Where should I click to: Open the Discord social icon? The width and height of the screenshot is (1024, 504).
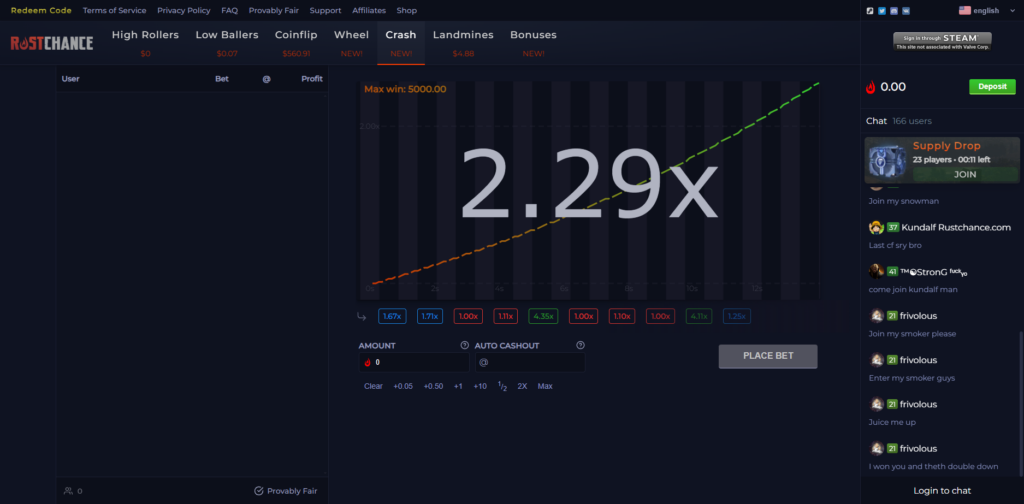(x=894, y=10)
